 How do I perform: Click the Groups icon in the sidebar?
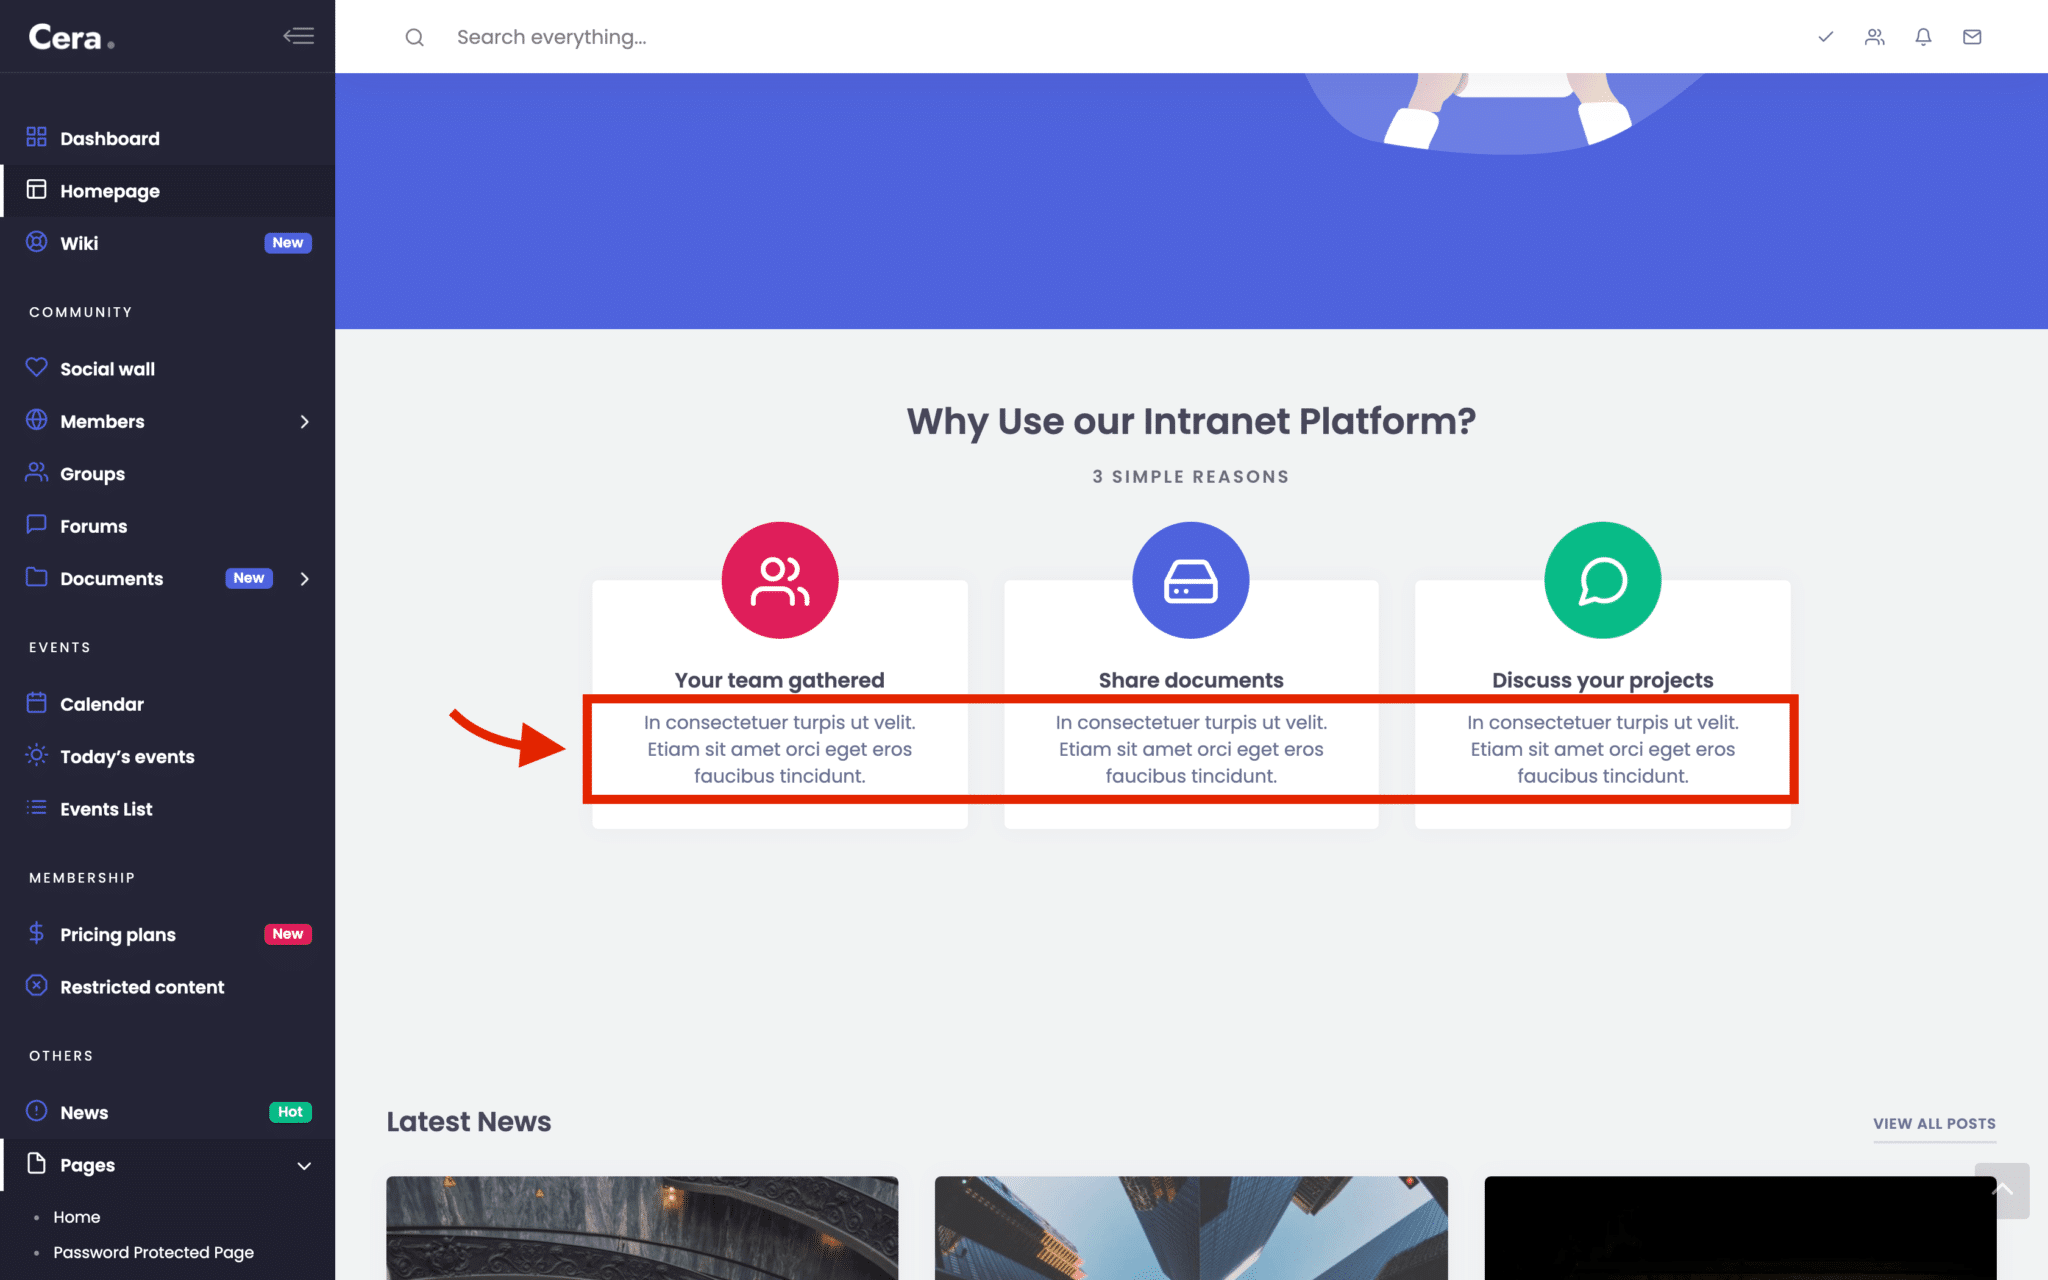[36, 473]
